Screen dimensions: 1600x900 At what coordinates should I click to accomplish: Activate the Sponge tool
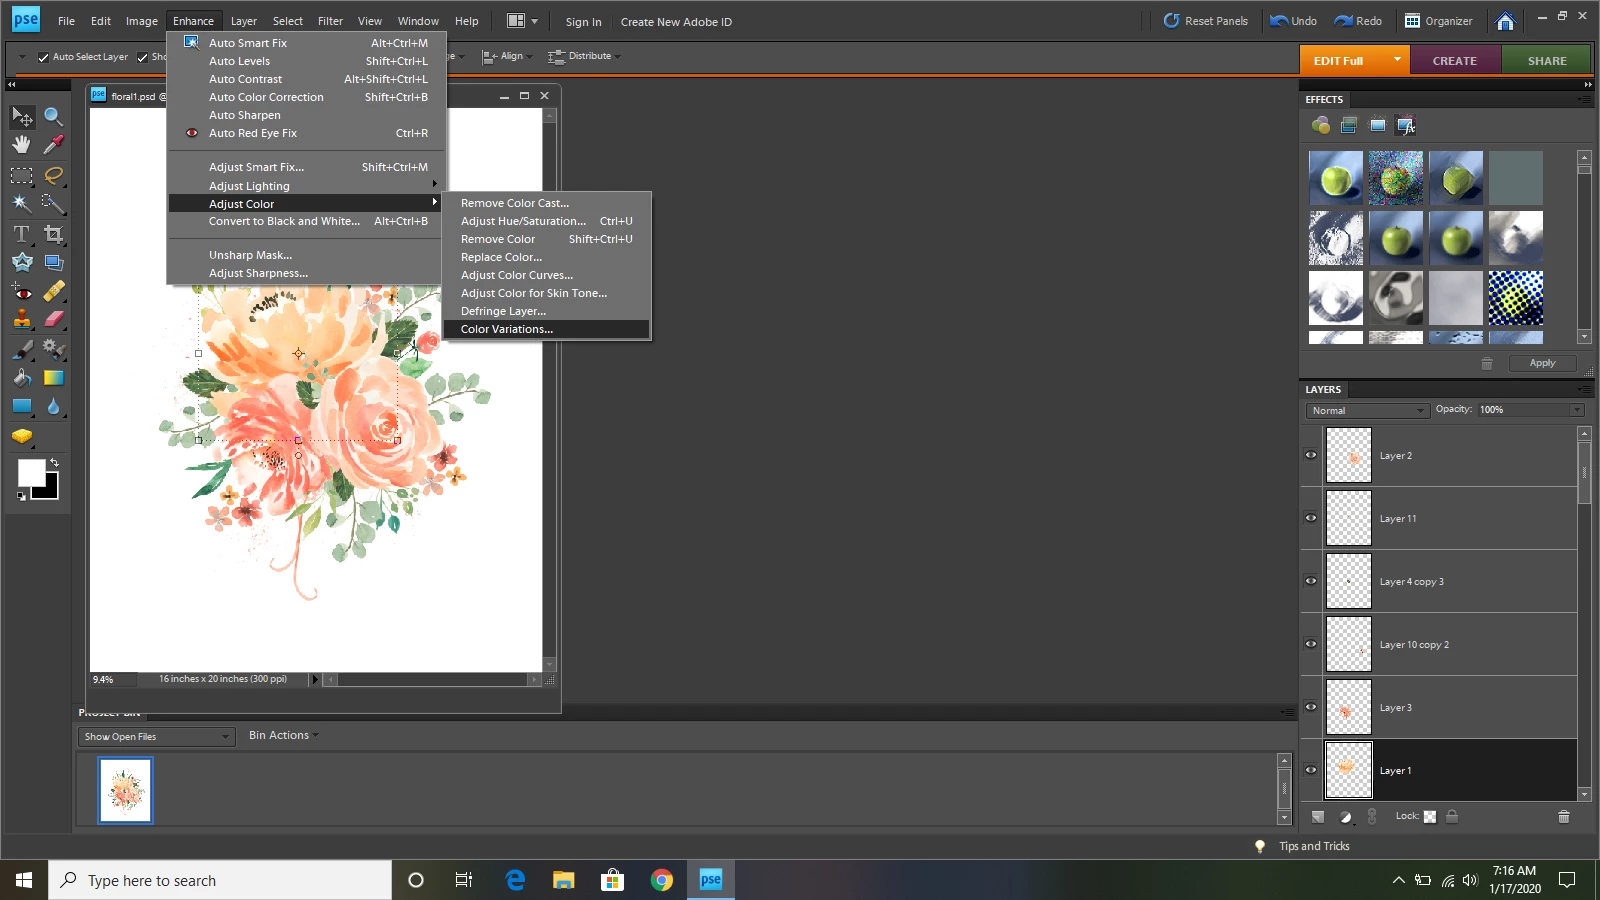(22, 436)
